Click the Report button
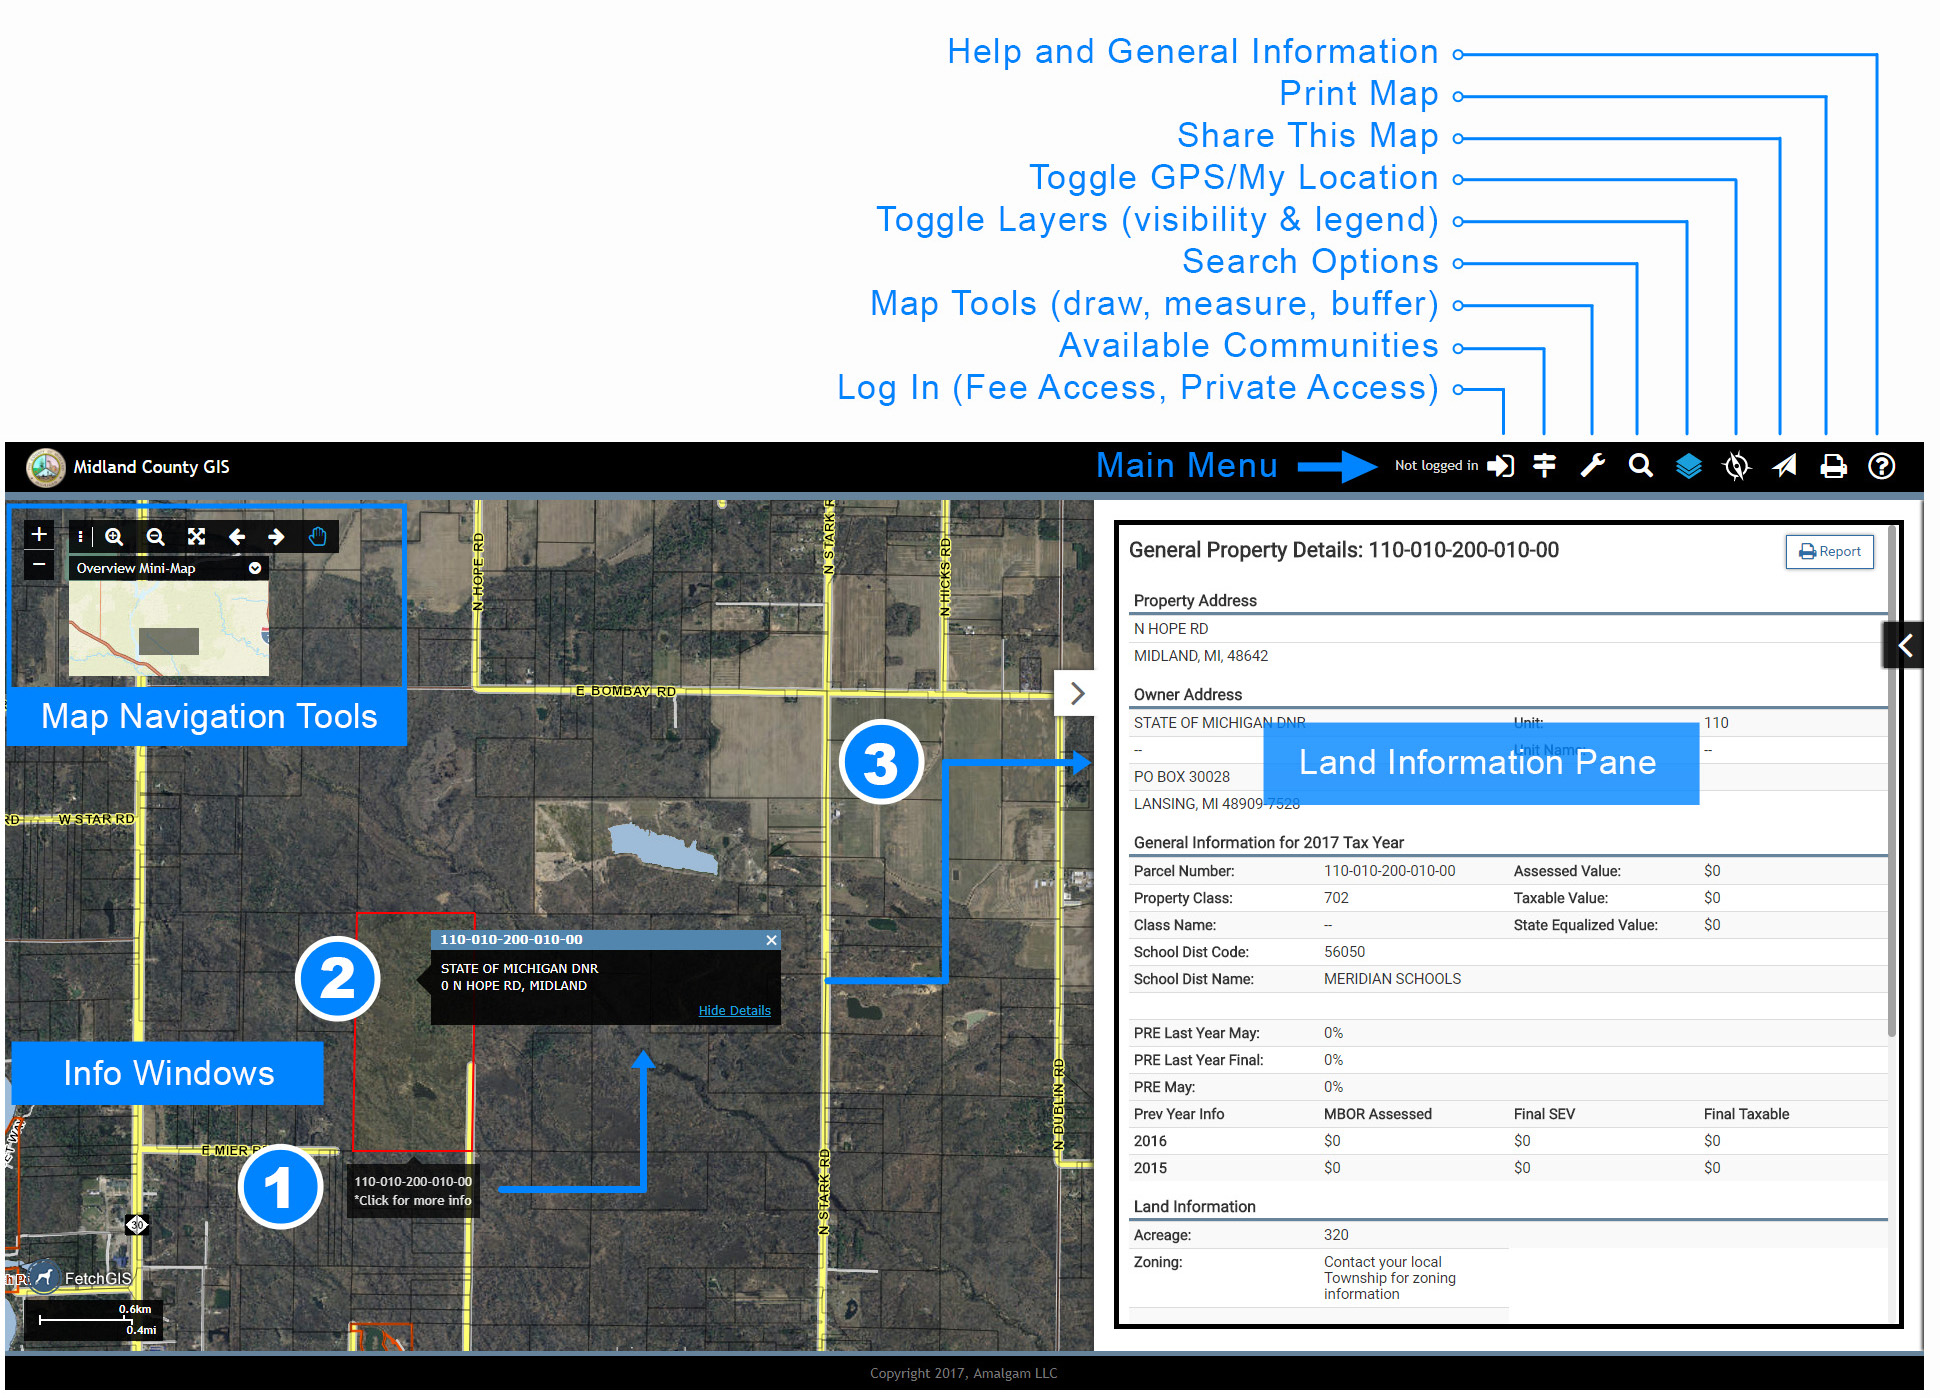1940x1398 pixels. pos(1829,552)
